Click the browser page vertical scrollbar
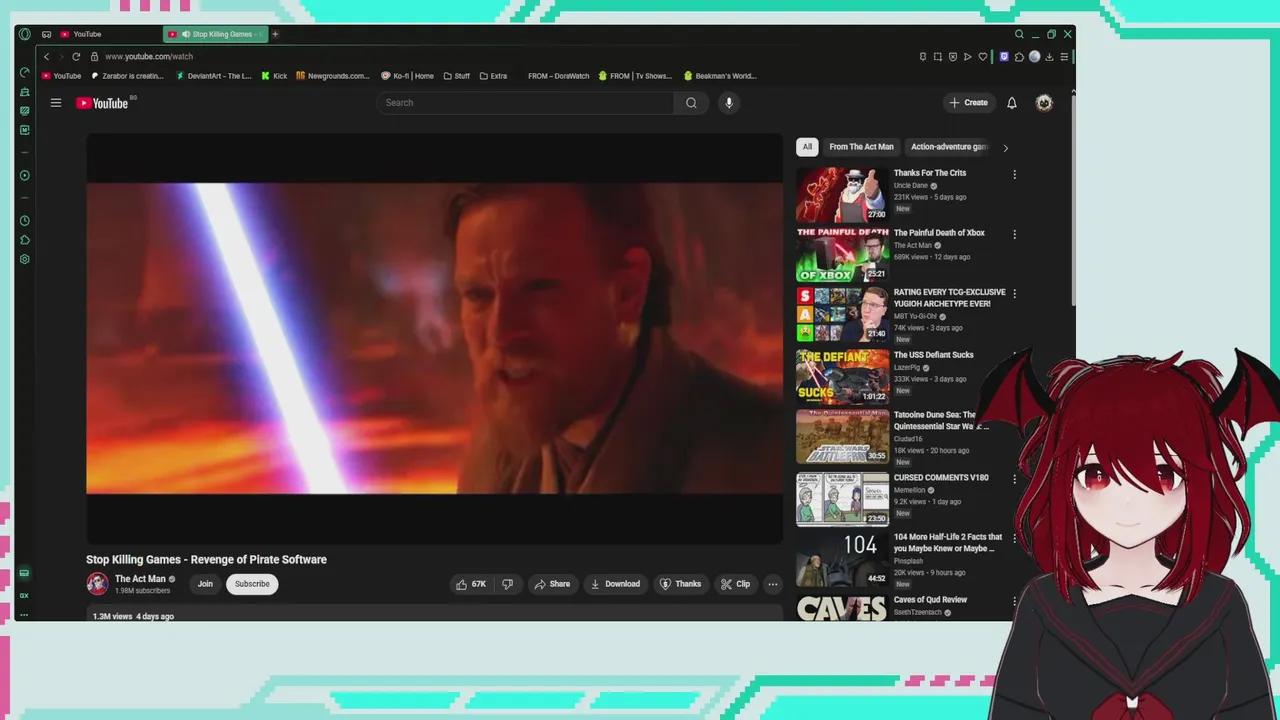1280x720 pixels. 1073,200
